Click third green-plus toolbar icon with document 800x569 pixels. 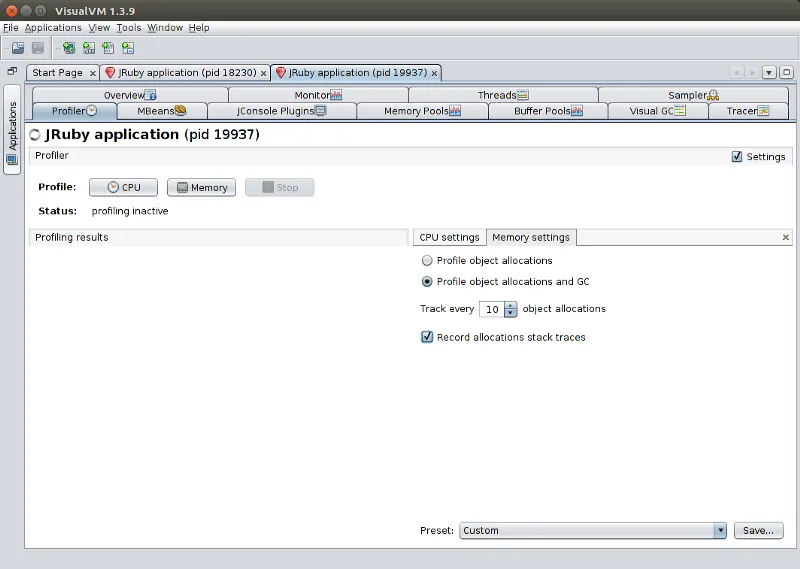point(108,48)
